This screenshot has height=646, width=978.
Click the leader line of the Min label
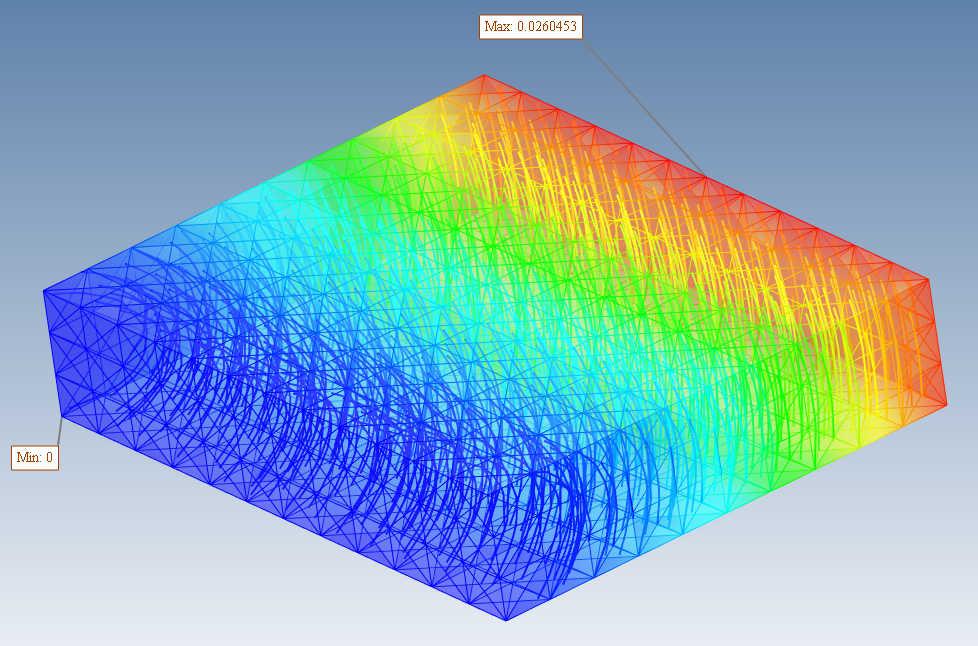[x=60, y=431]
